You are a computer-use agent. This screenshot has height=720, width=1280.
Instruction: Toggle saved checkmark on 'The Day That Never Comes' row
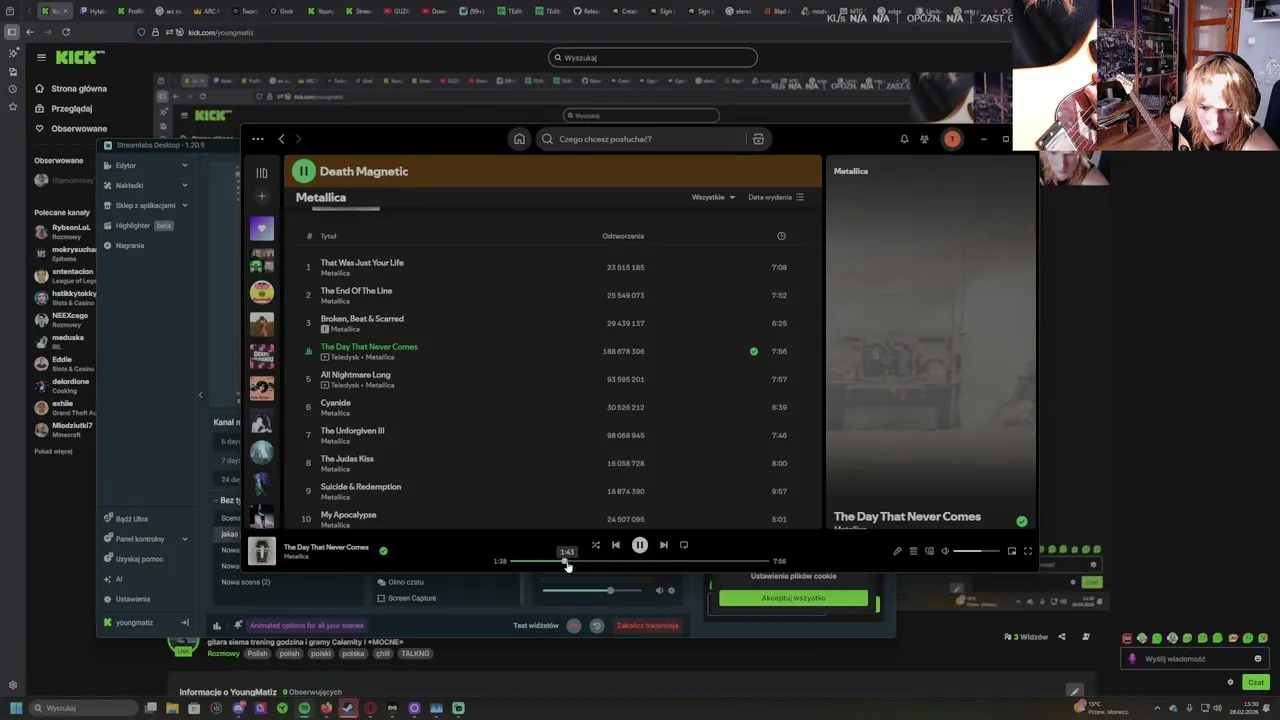pyautogui.click(x=754, y=351)
